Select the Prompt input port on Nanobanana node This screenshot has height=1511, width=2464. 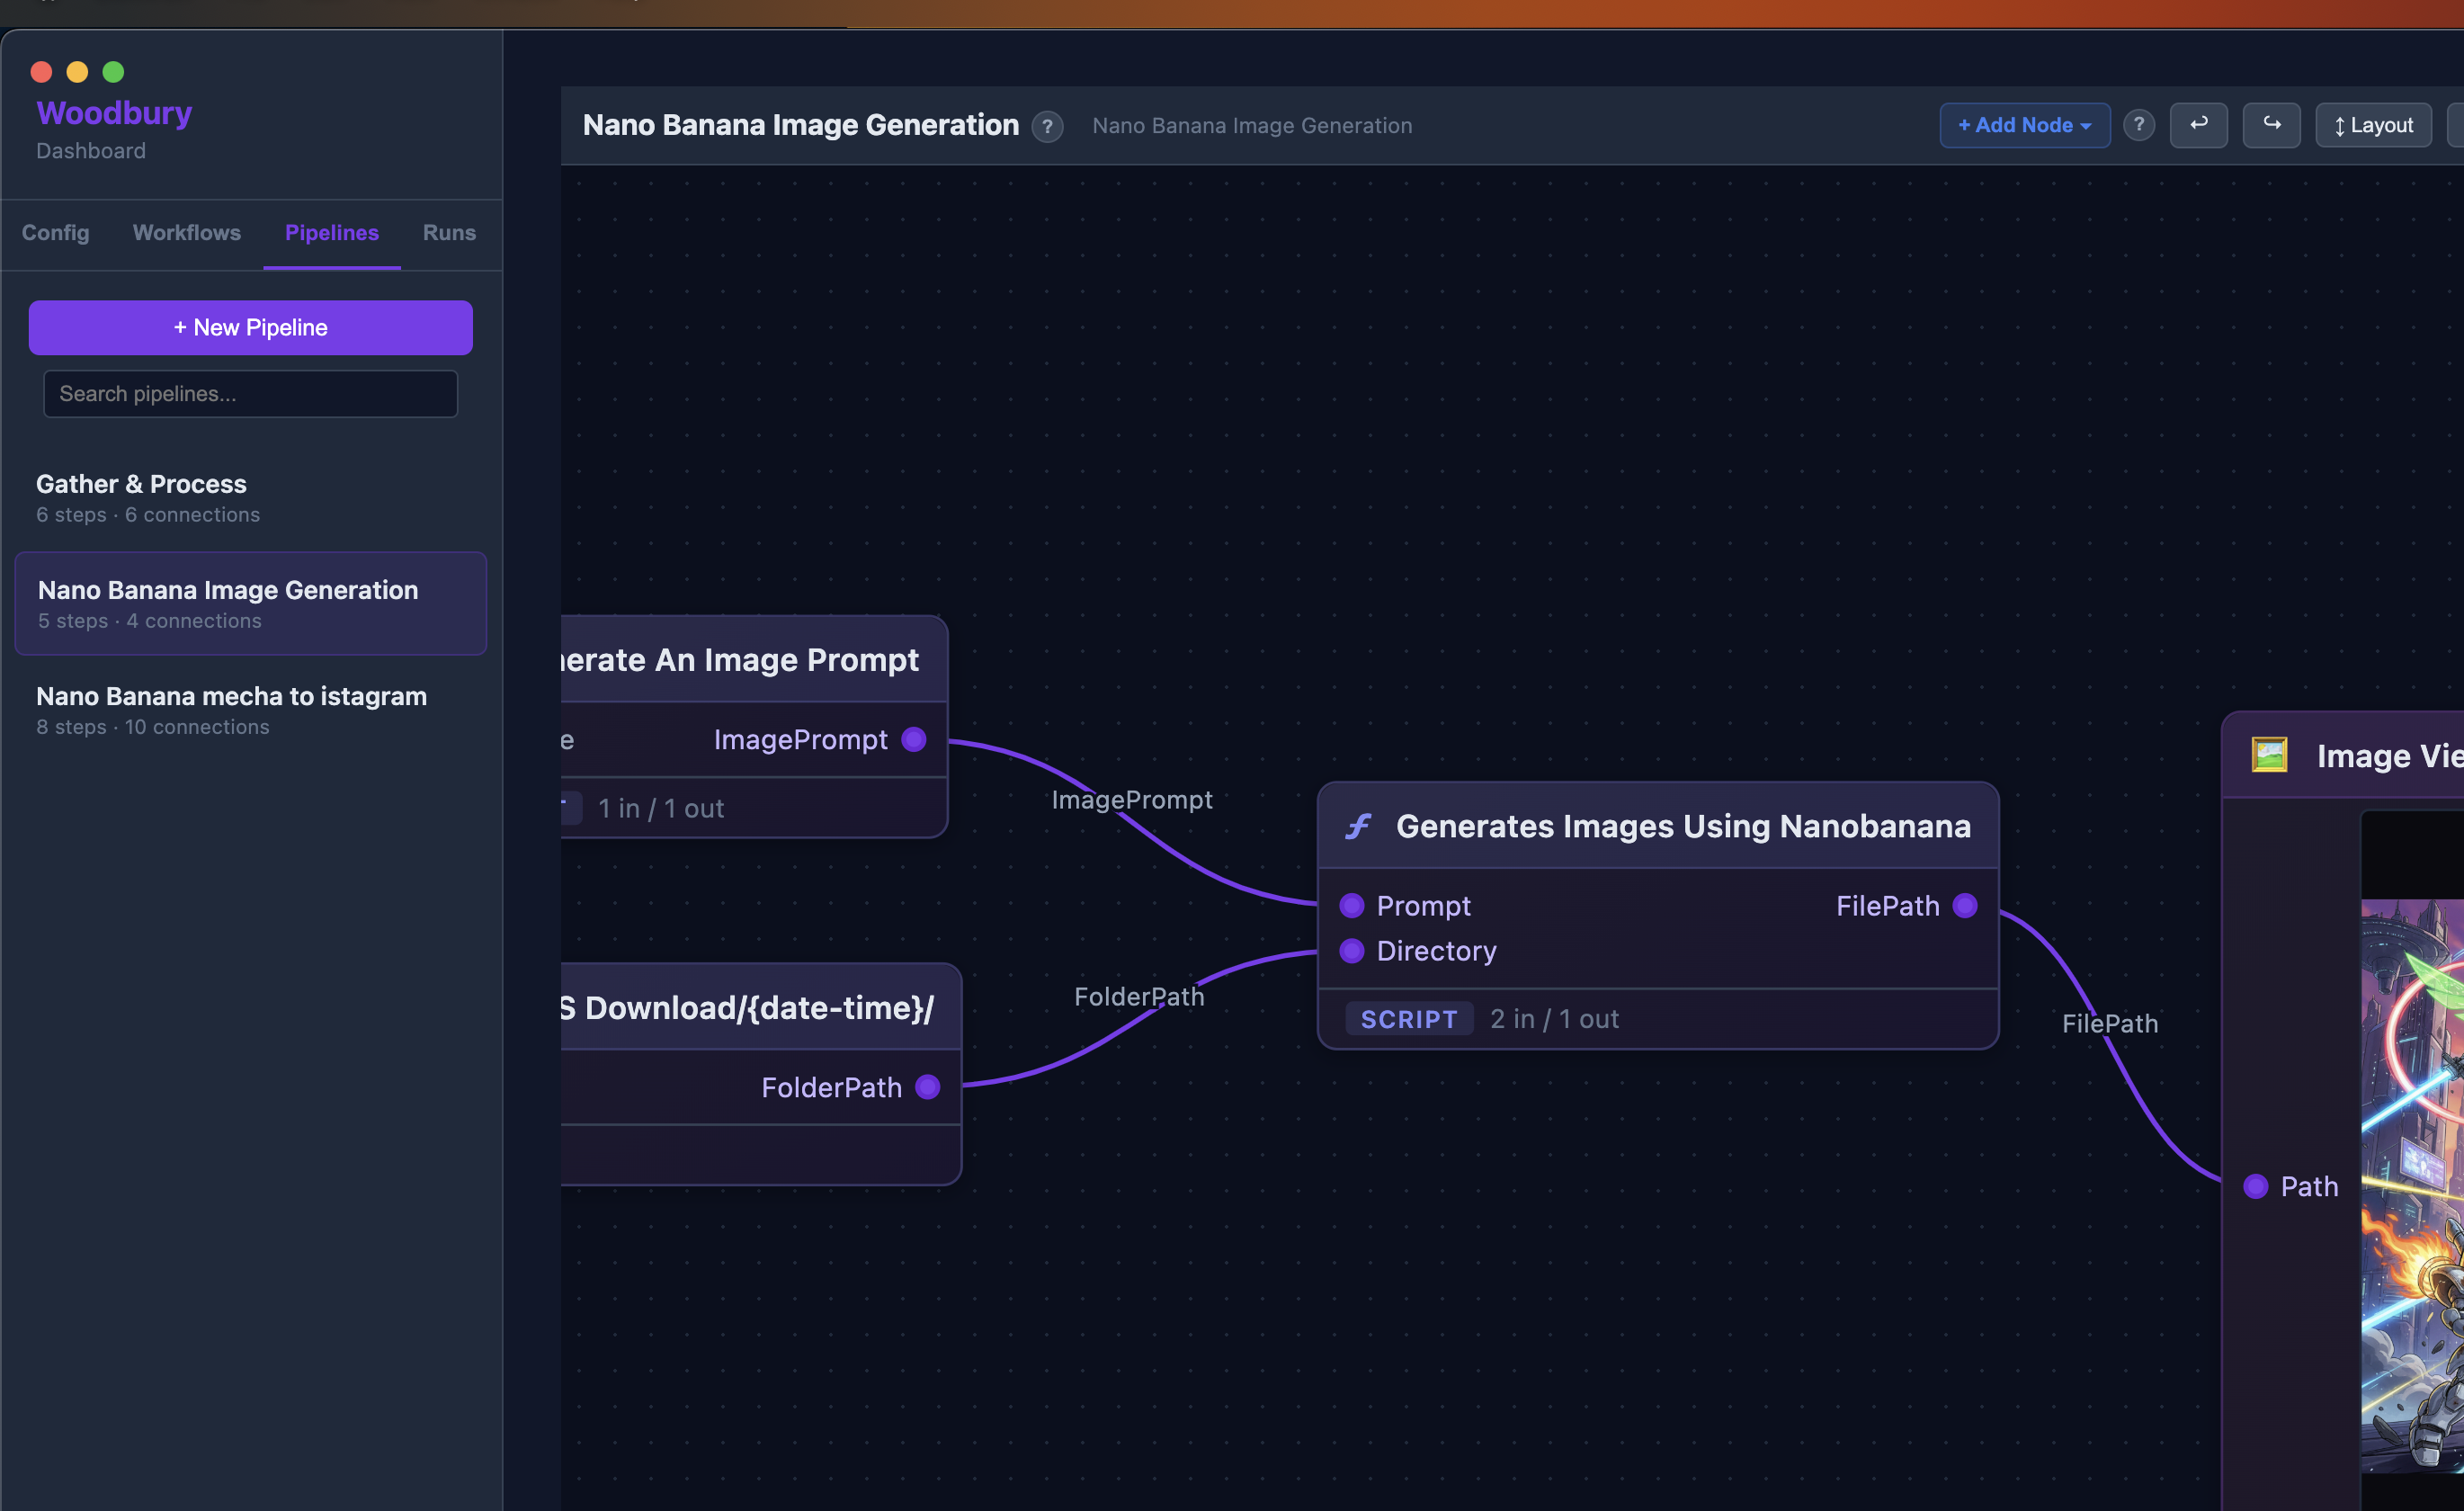pos(1352,905)
